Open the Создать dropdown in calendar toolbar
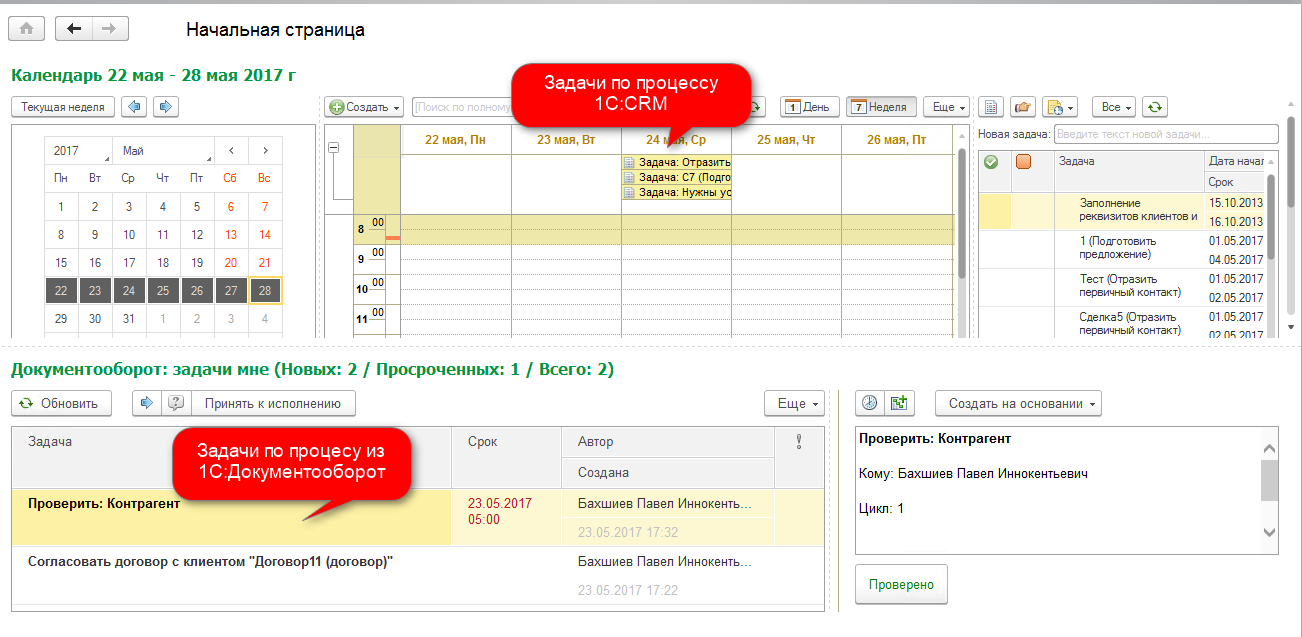 click(365, 107)
